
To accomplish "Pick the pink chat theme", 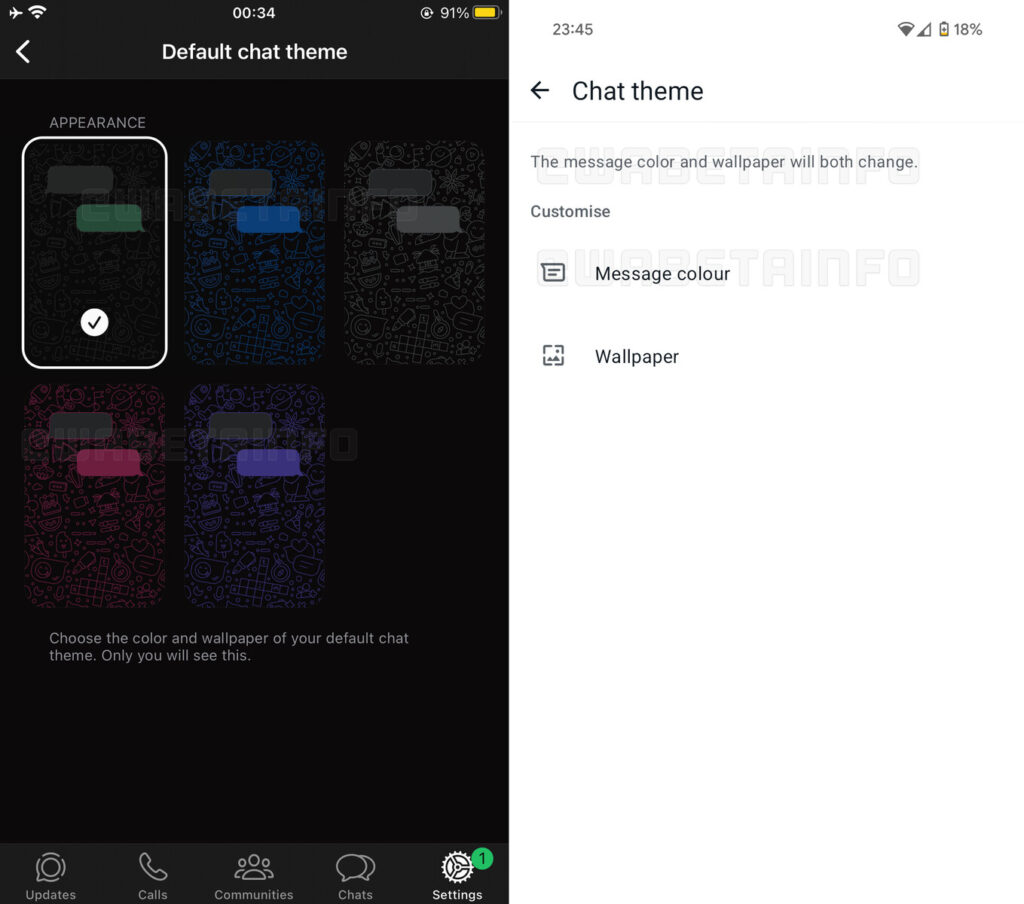I will tap(94, 496).
